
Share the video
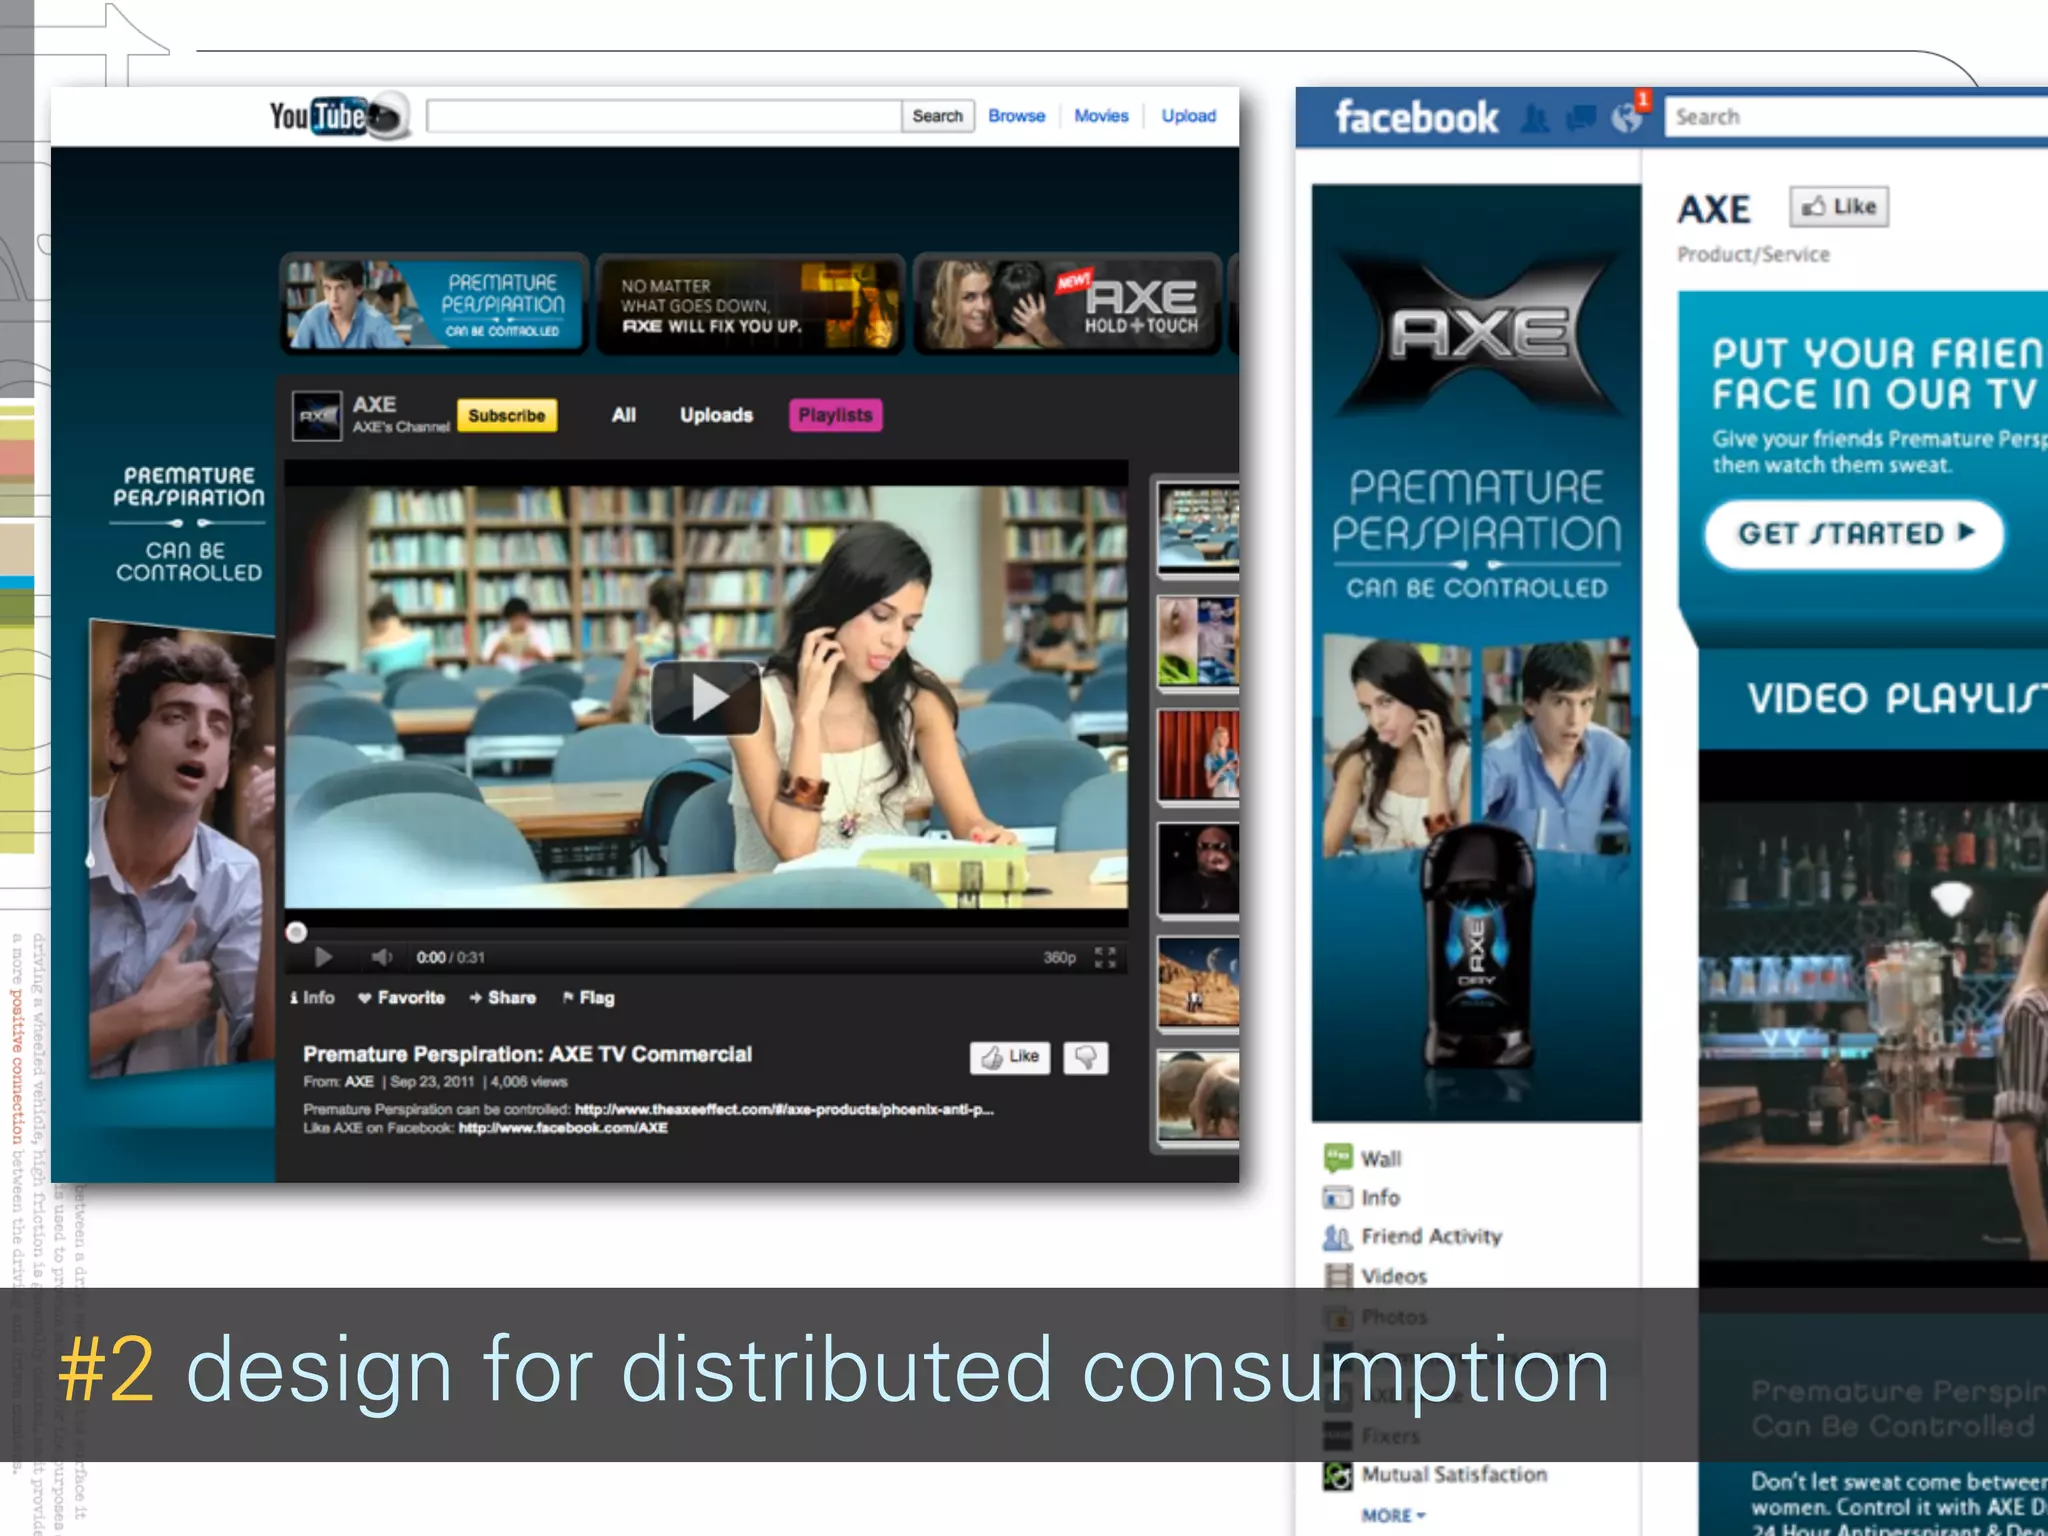tap(503, 997)
